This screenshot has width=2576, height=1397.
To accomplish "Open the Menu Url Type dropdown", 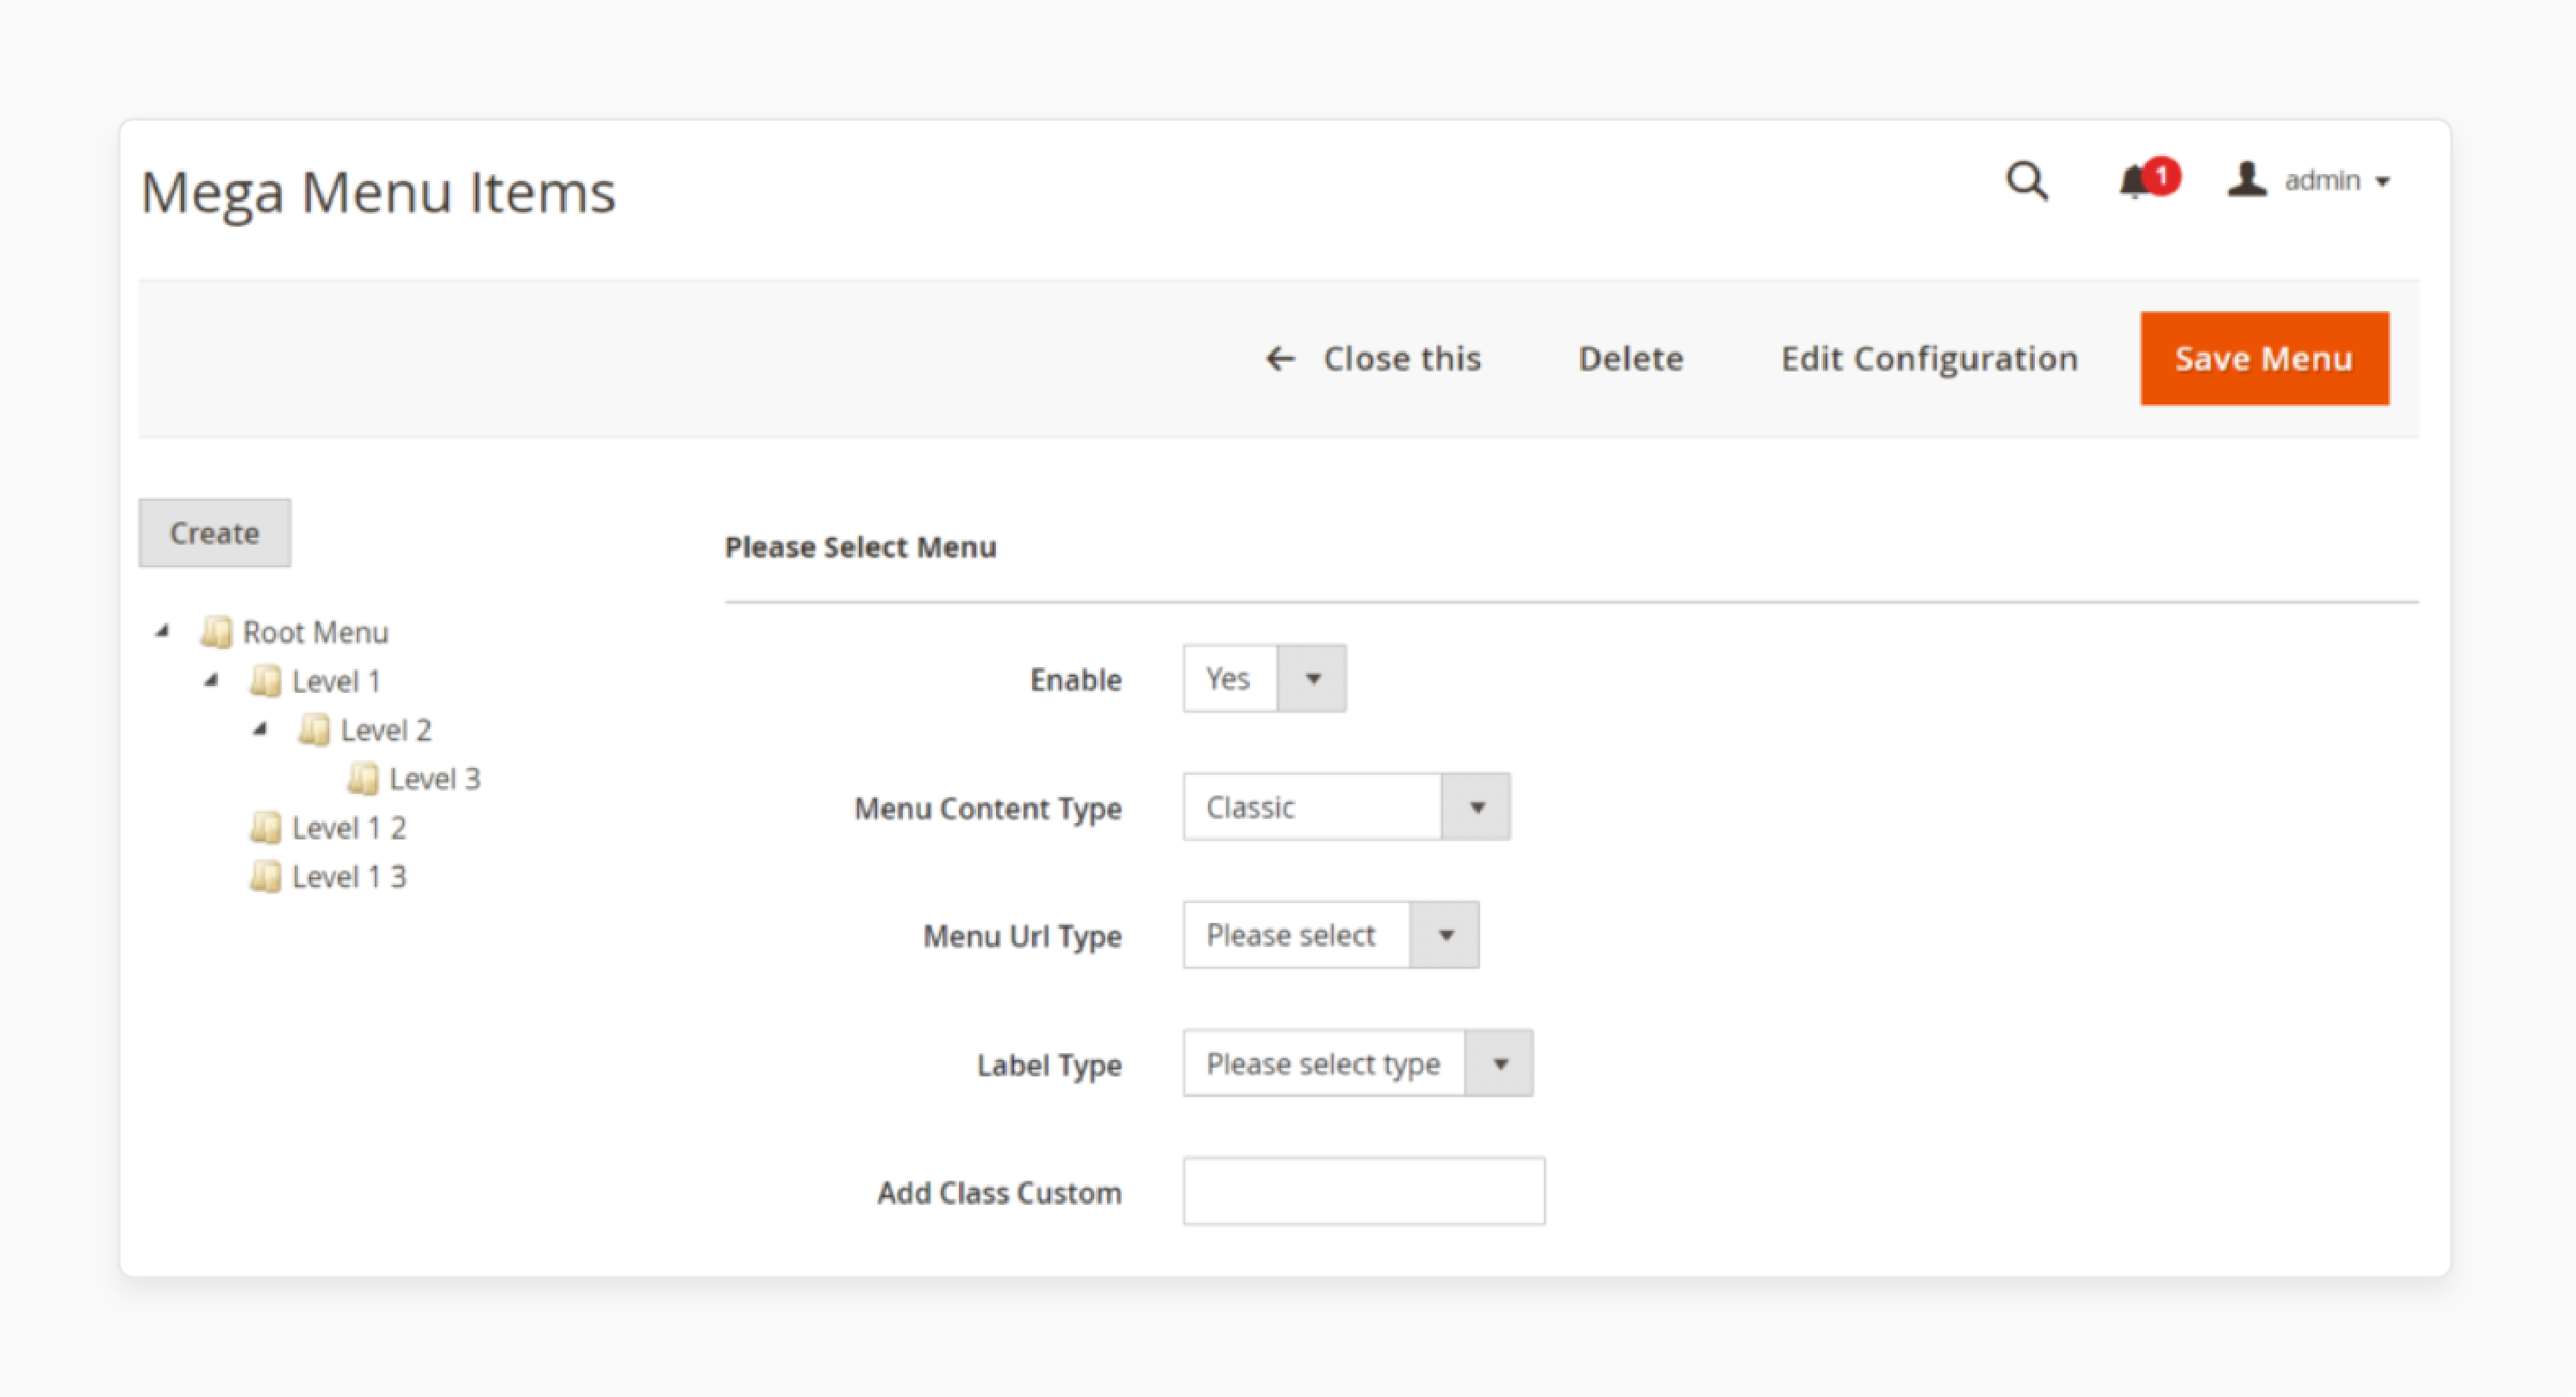I will [x=1330, y=935].
